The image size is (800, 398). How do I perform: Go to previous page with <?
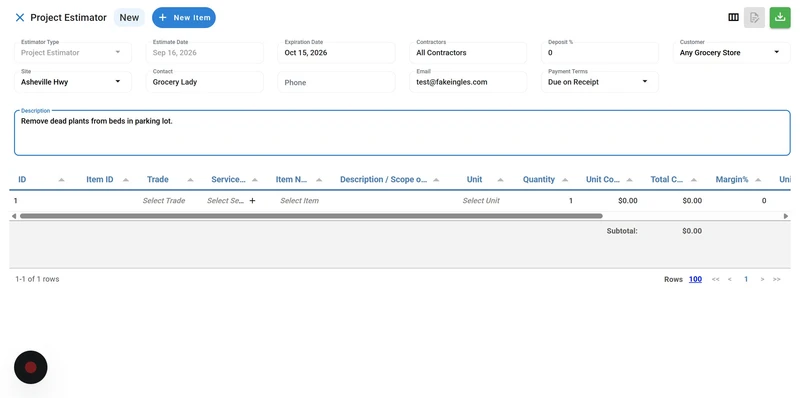click(x=730, y=279)
